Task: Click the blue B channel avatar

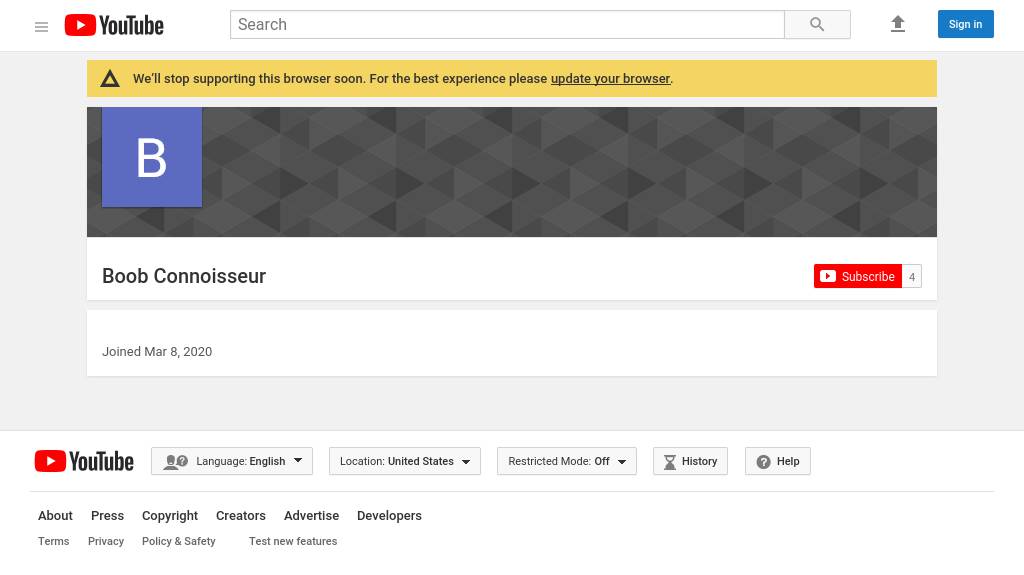Action: [152, 157]
